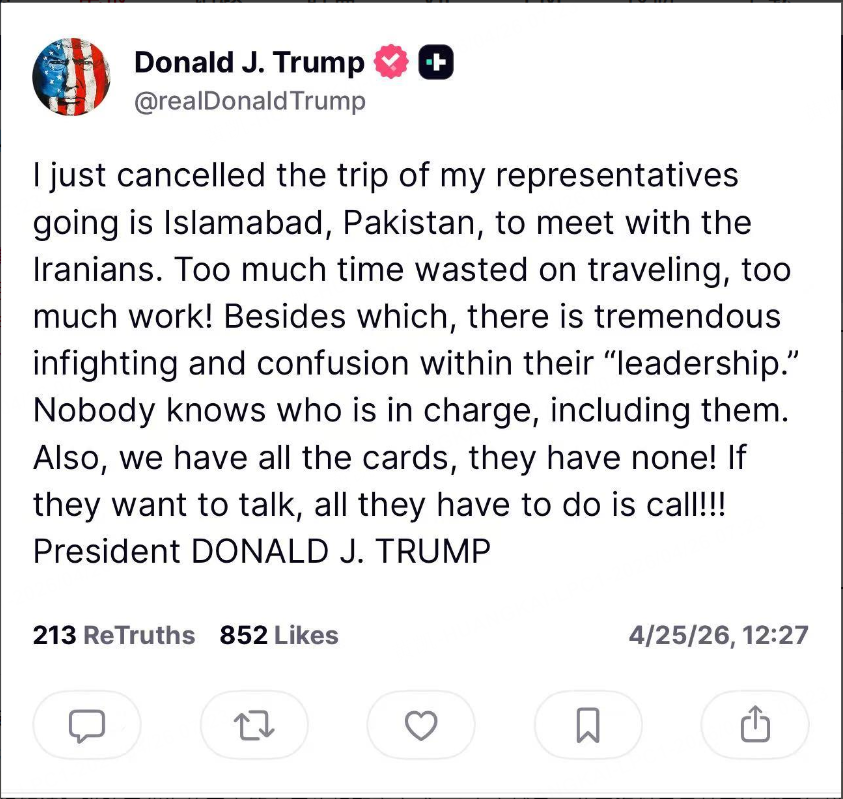The image size is (843, 799).
Task: Click the black plus badge beside the name
Action: pyautogui.click(x=435, y=63)
